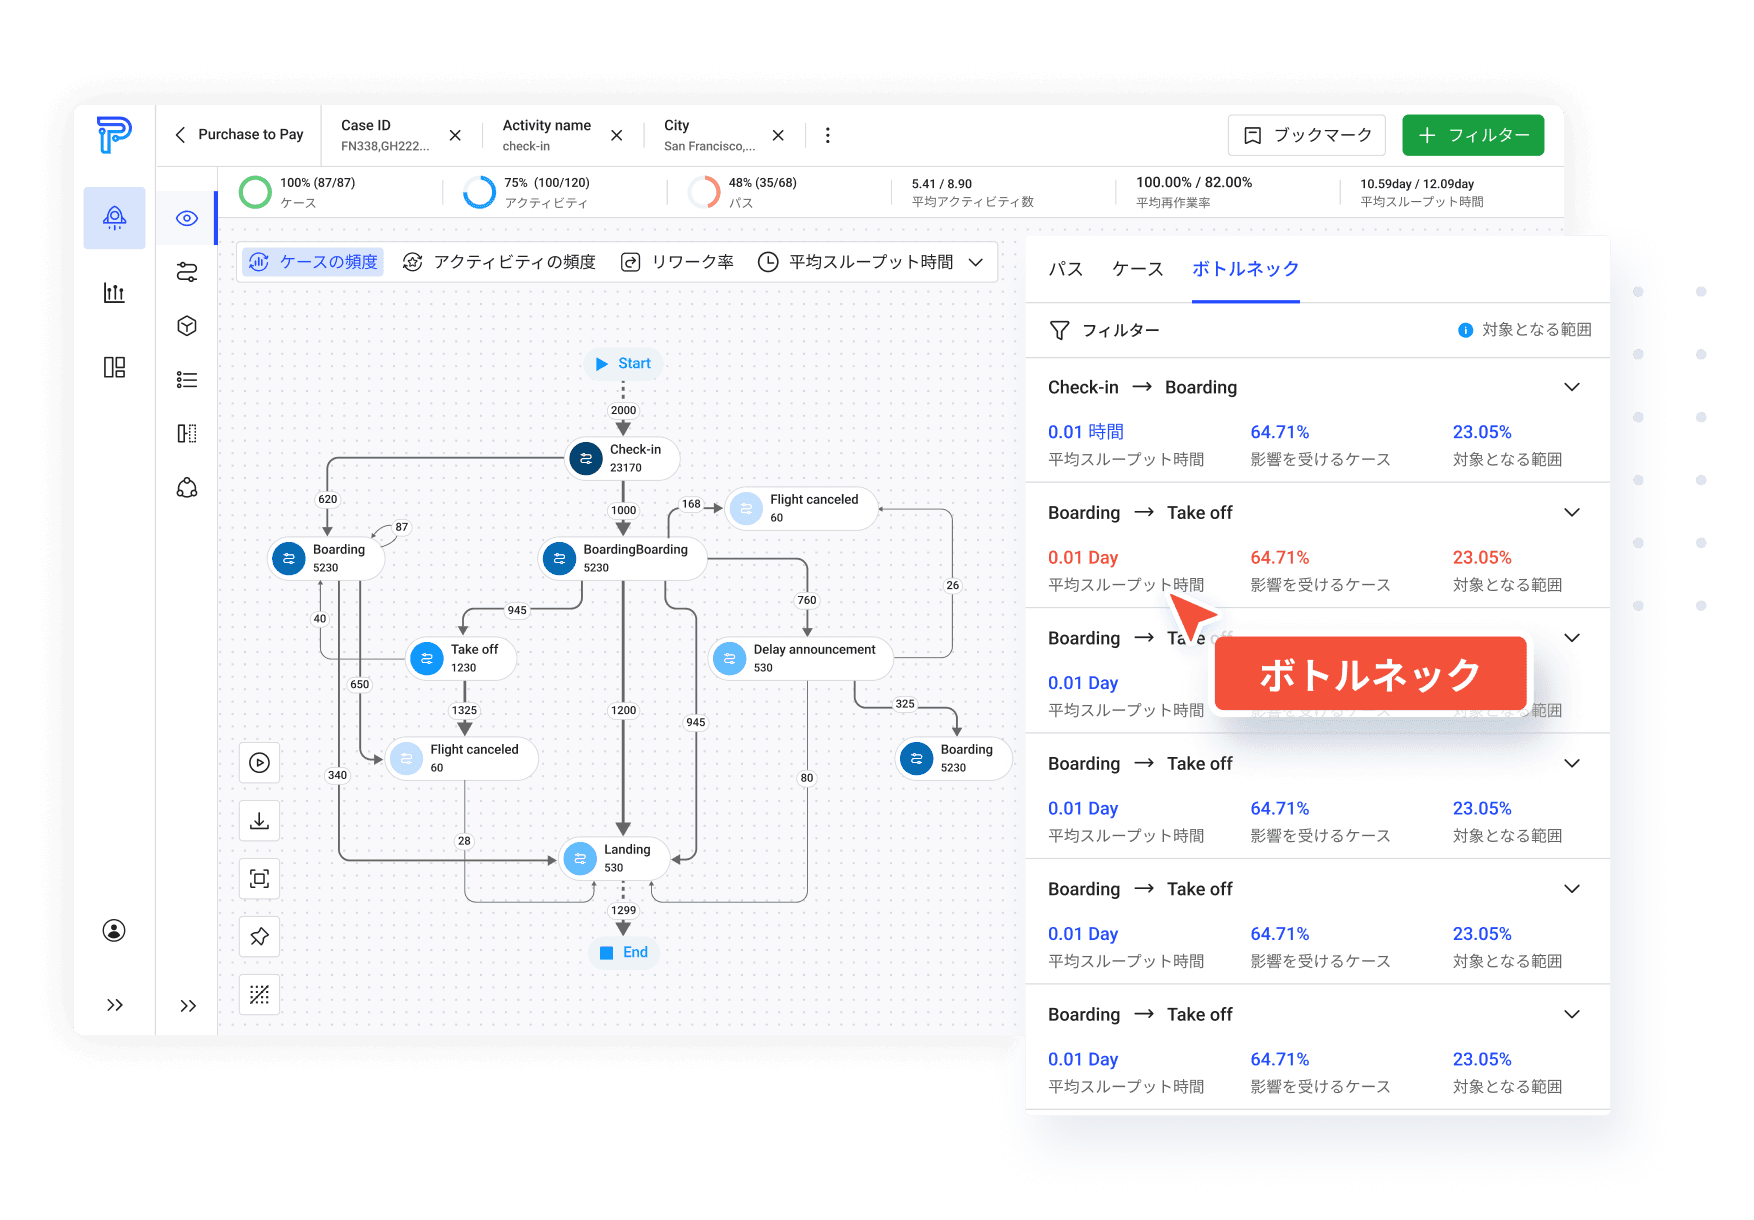This screenshot has width=1754, height=1220.
Task: Click the 5.41 / 8.90 activity count
Action: pyautogui.click(x=942, y=184)
